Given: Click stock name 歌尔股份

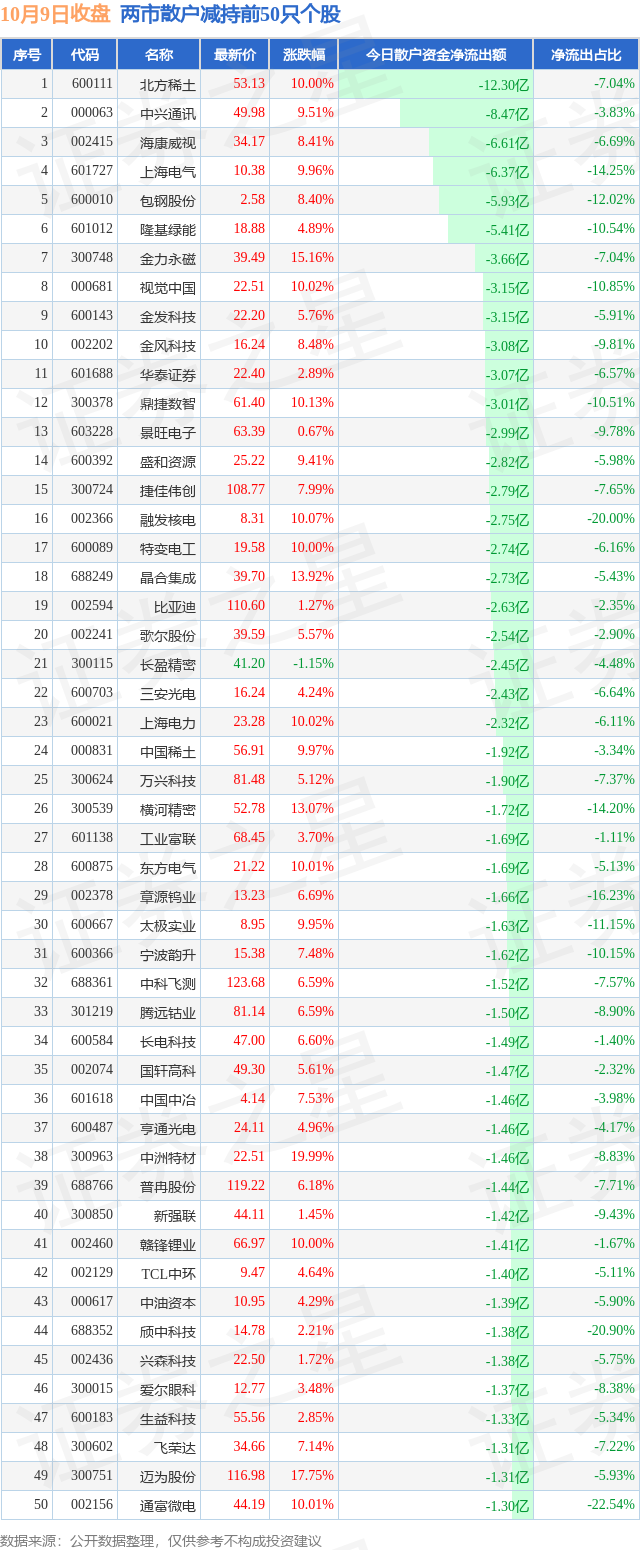Looking at the screenshot, I should point(168,635).
